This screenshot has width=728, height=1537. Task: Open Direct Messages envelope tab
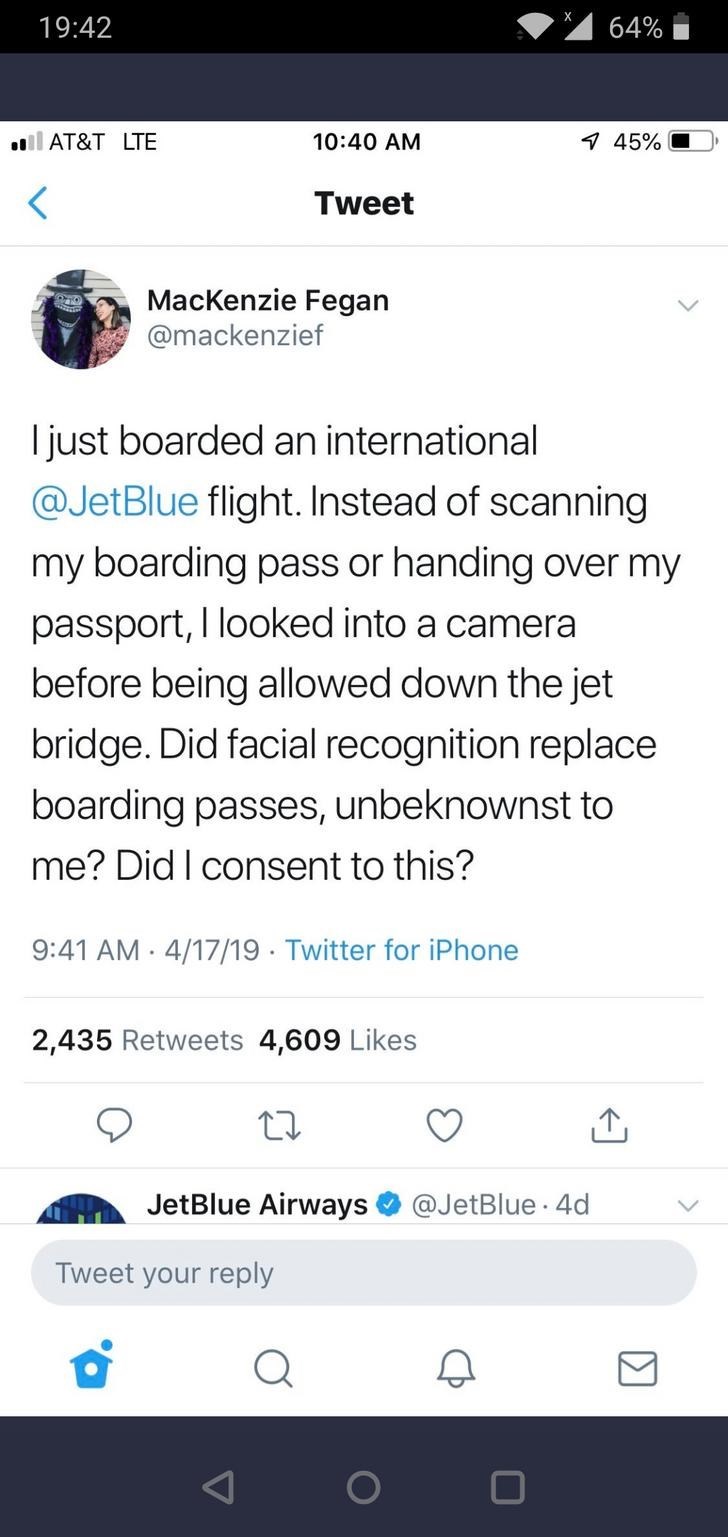coord(637,1368)
